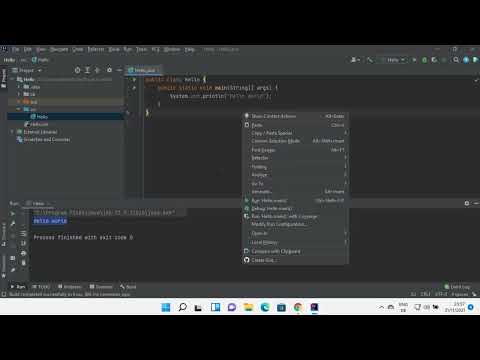Click Expand All in Project panel

tap(87, 70)
